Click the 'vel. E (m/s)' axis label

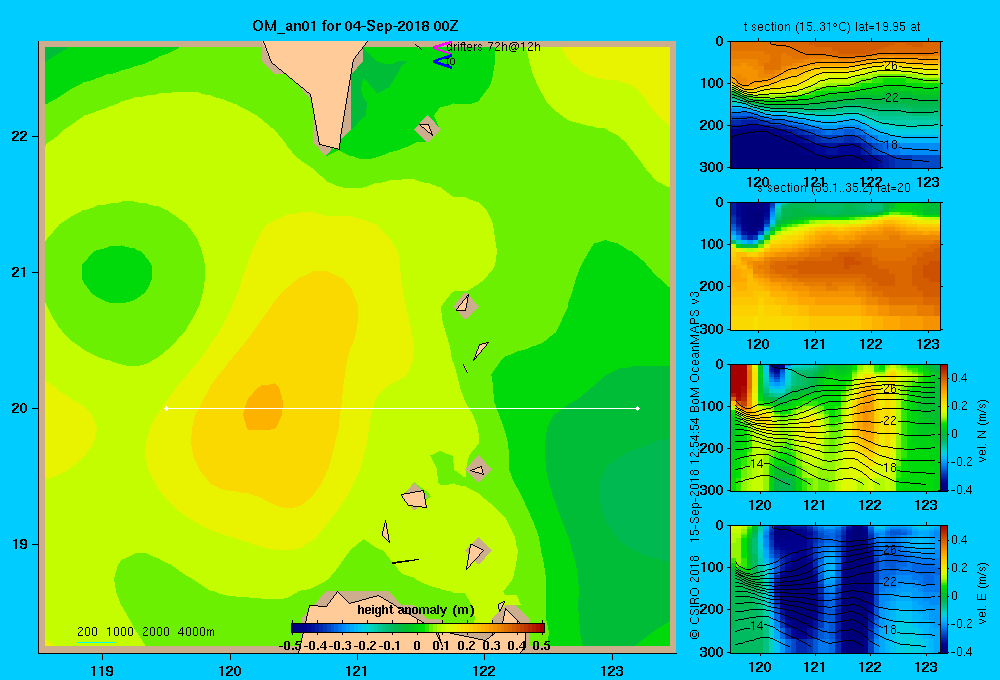(983, 593)
